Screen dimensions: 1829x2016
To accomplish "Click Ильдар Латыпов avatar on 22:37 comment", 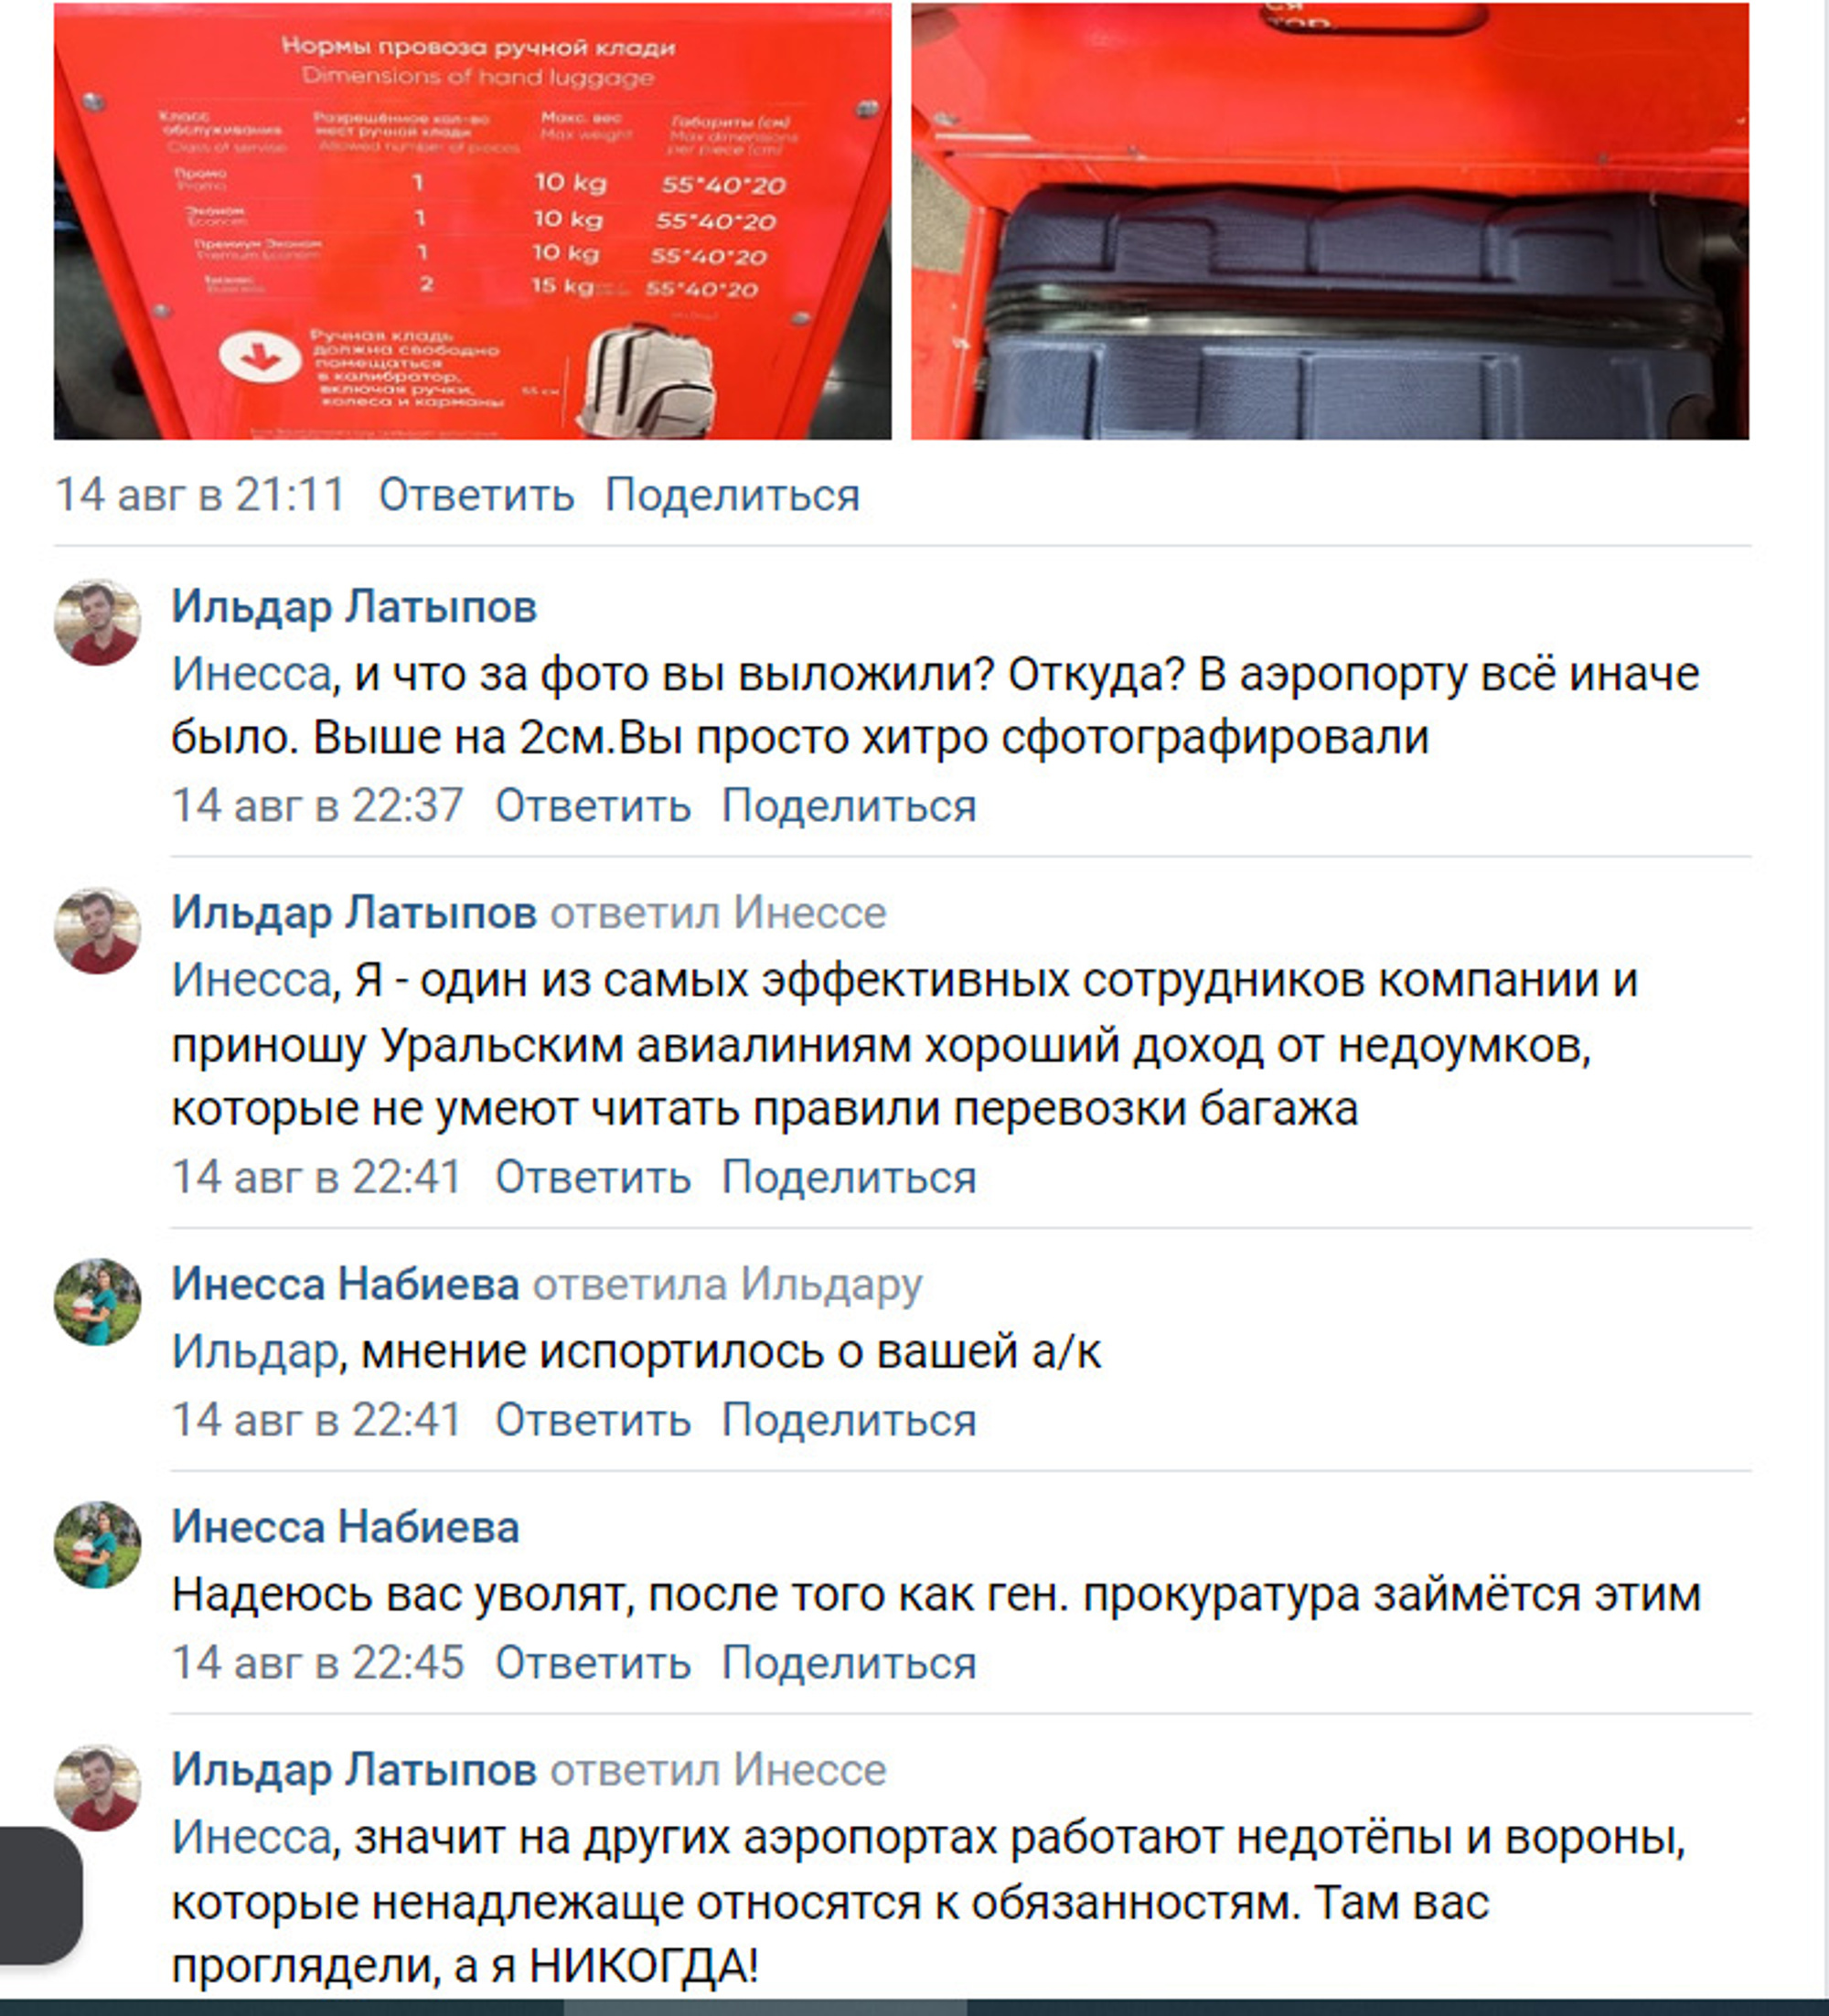I will 97,622.
